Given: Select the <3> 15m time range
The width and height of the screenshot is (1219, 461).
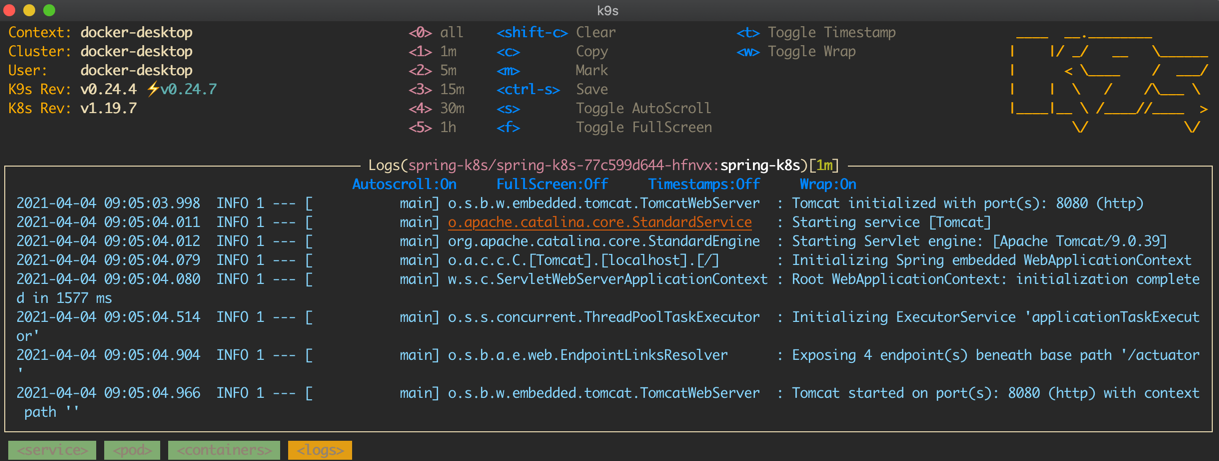Looking at the screenshot, I should point(436,90).
